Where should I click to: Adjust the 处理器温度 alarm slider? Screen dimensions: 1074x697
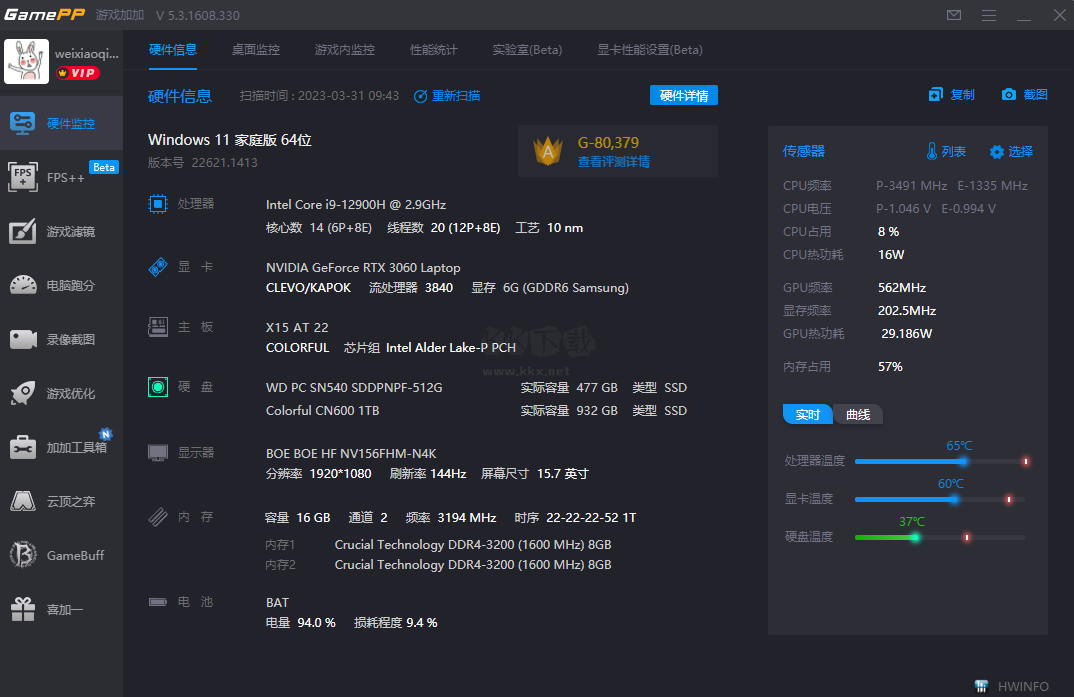click(x=963, y=462)
